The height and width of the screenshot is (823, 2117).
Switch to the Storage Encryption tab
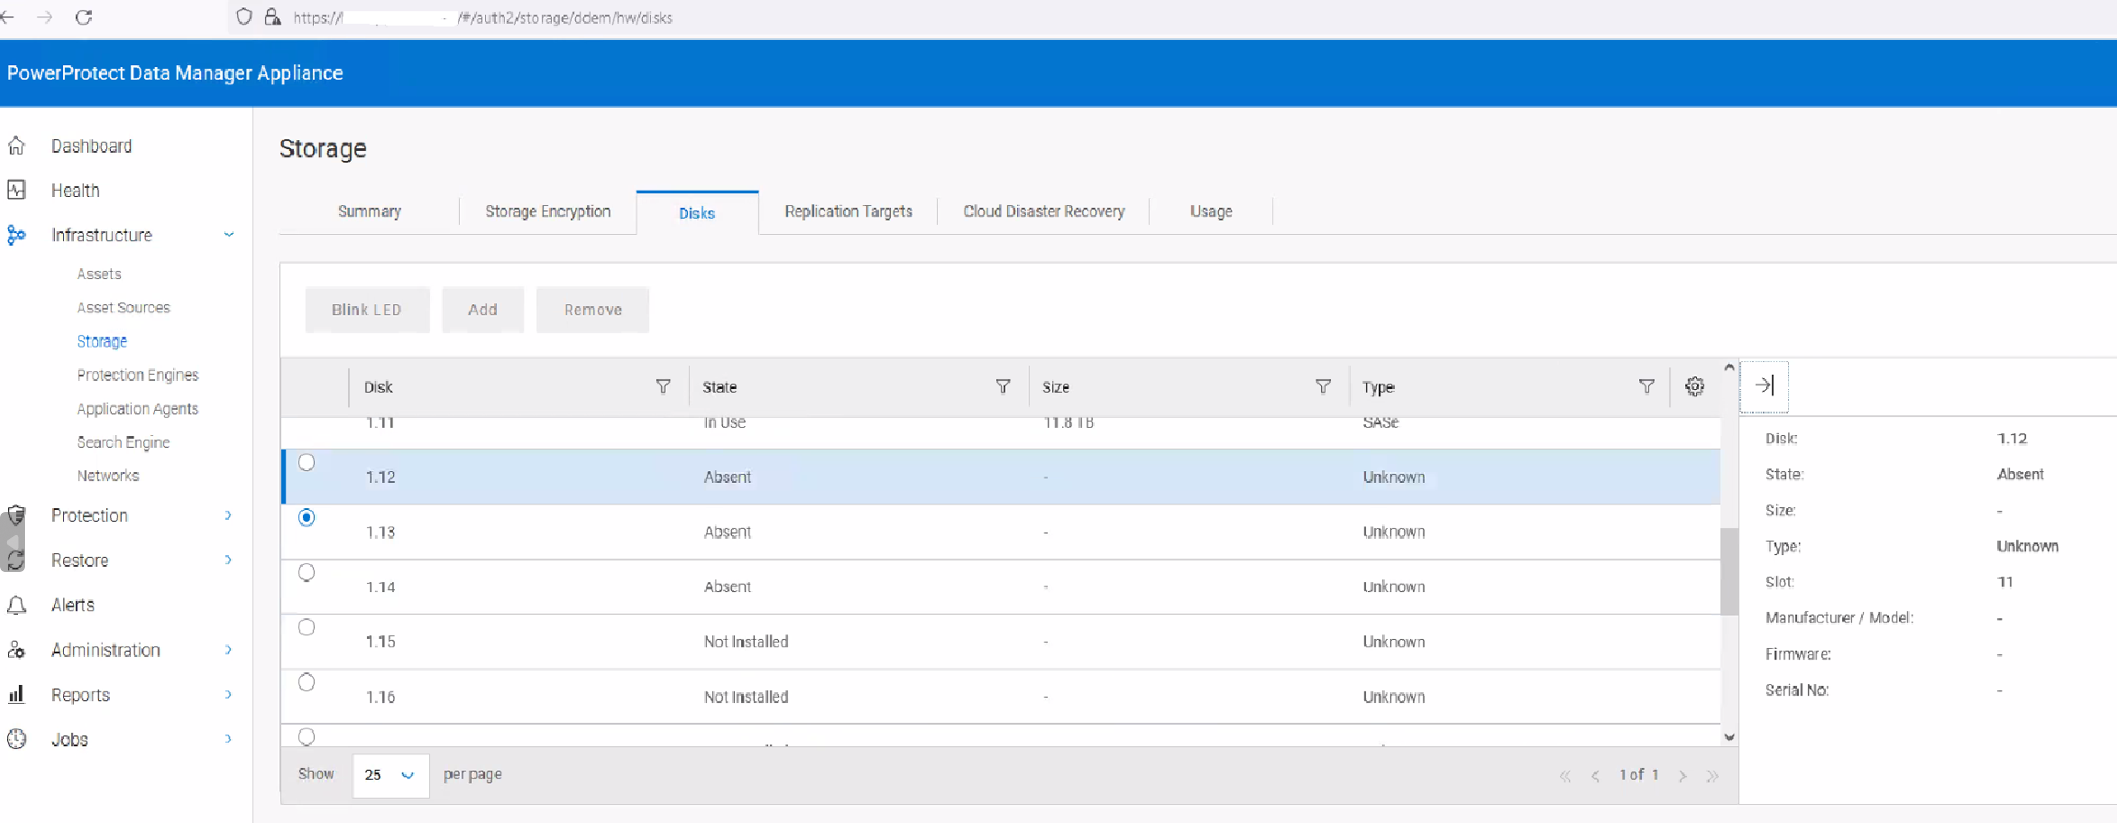[x=547, y=212]
